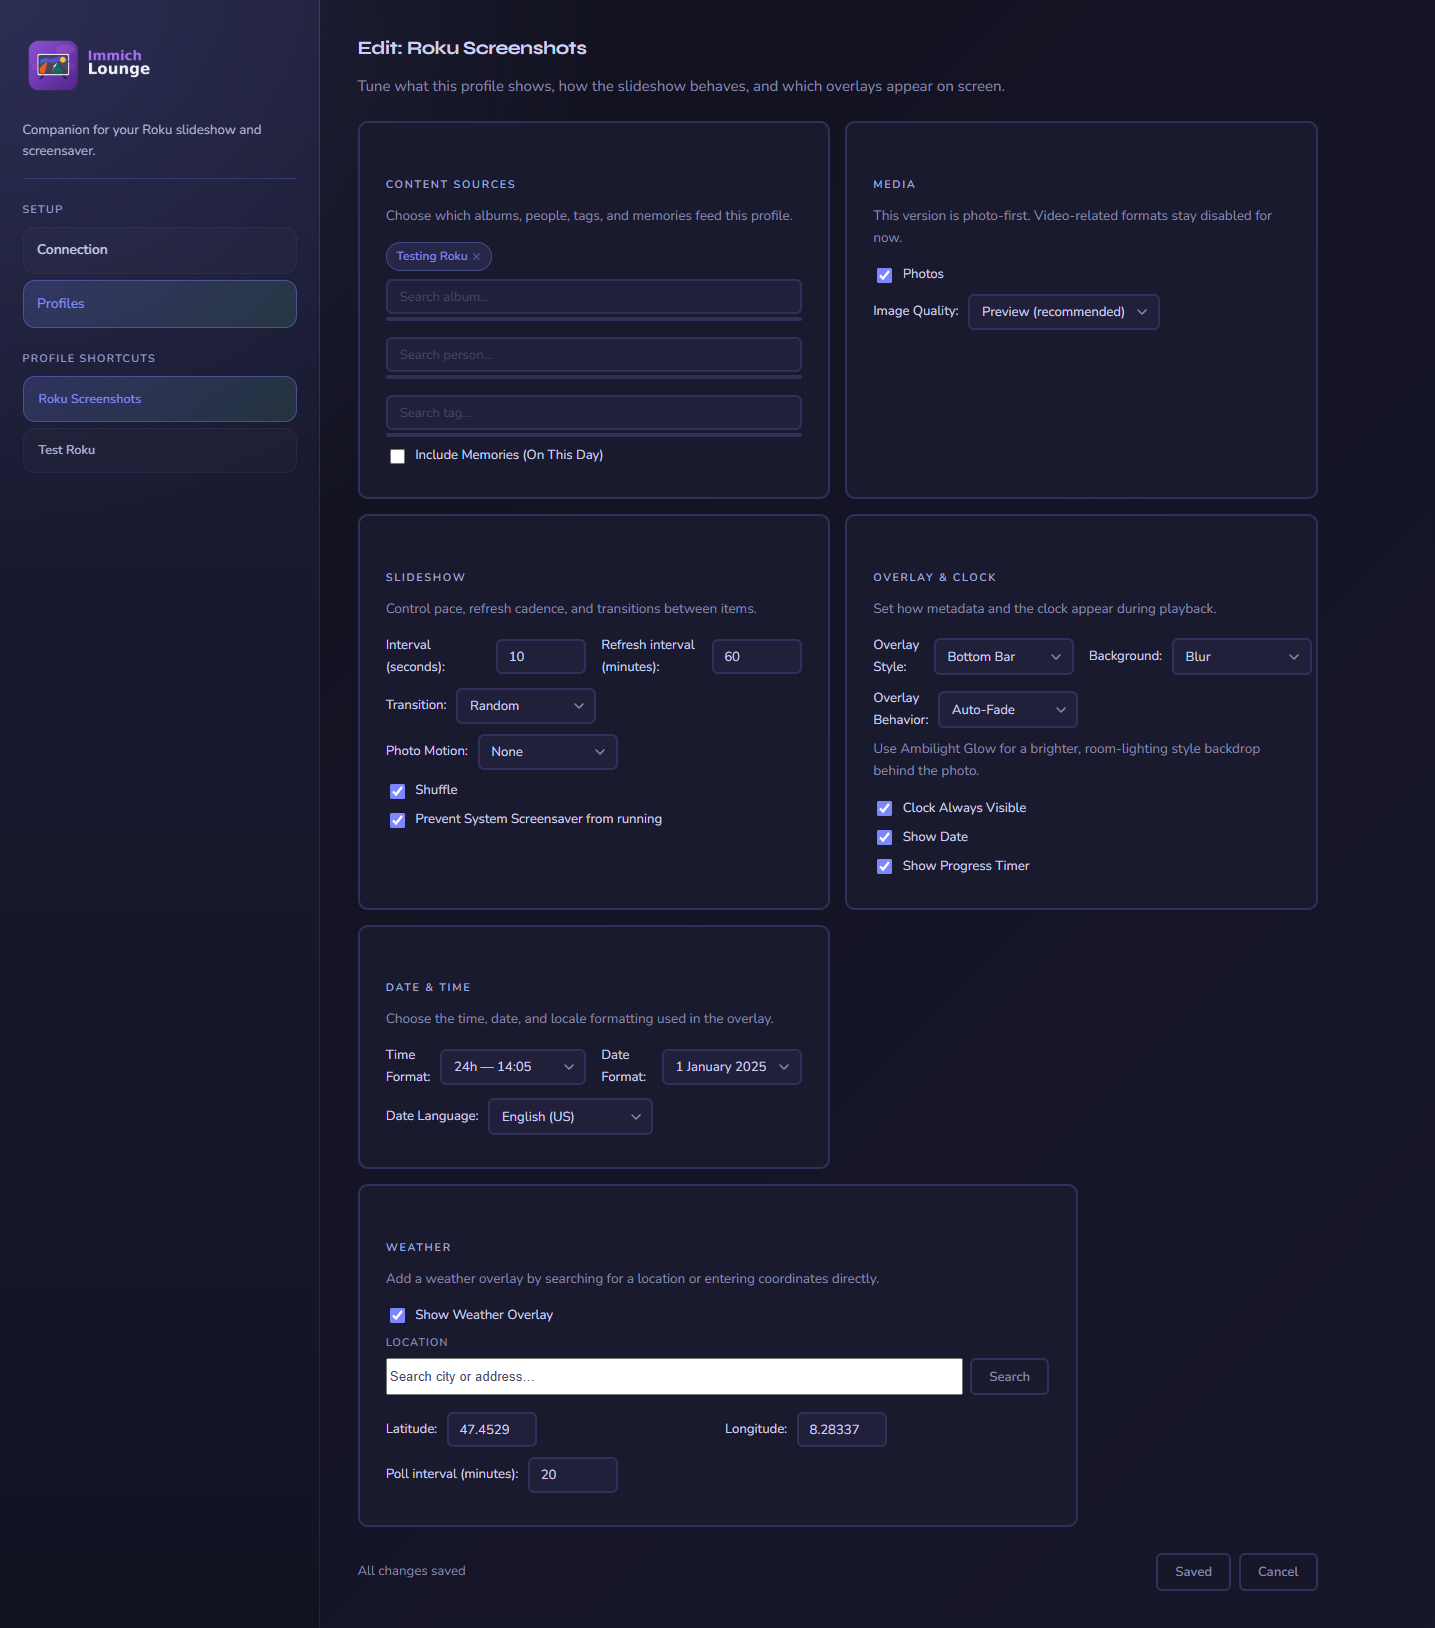Toggle the Shuffle checkbox

point(398,791)
